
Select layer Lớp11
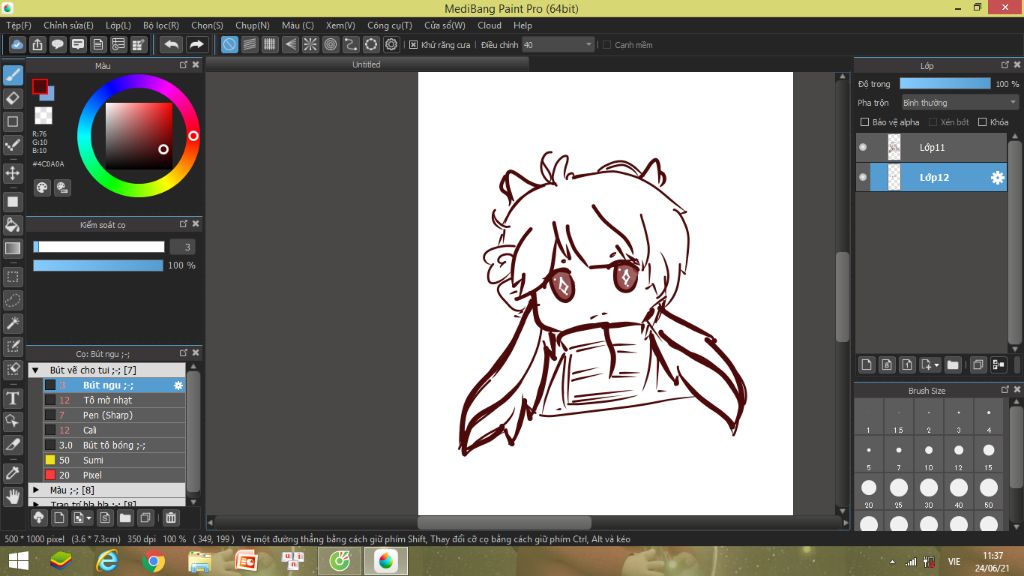click(931, 148)
